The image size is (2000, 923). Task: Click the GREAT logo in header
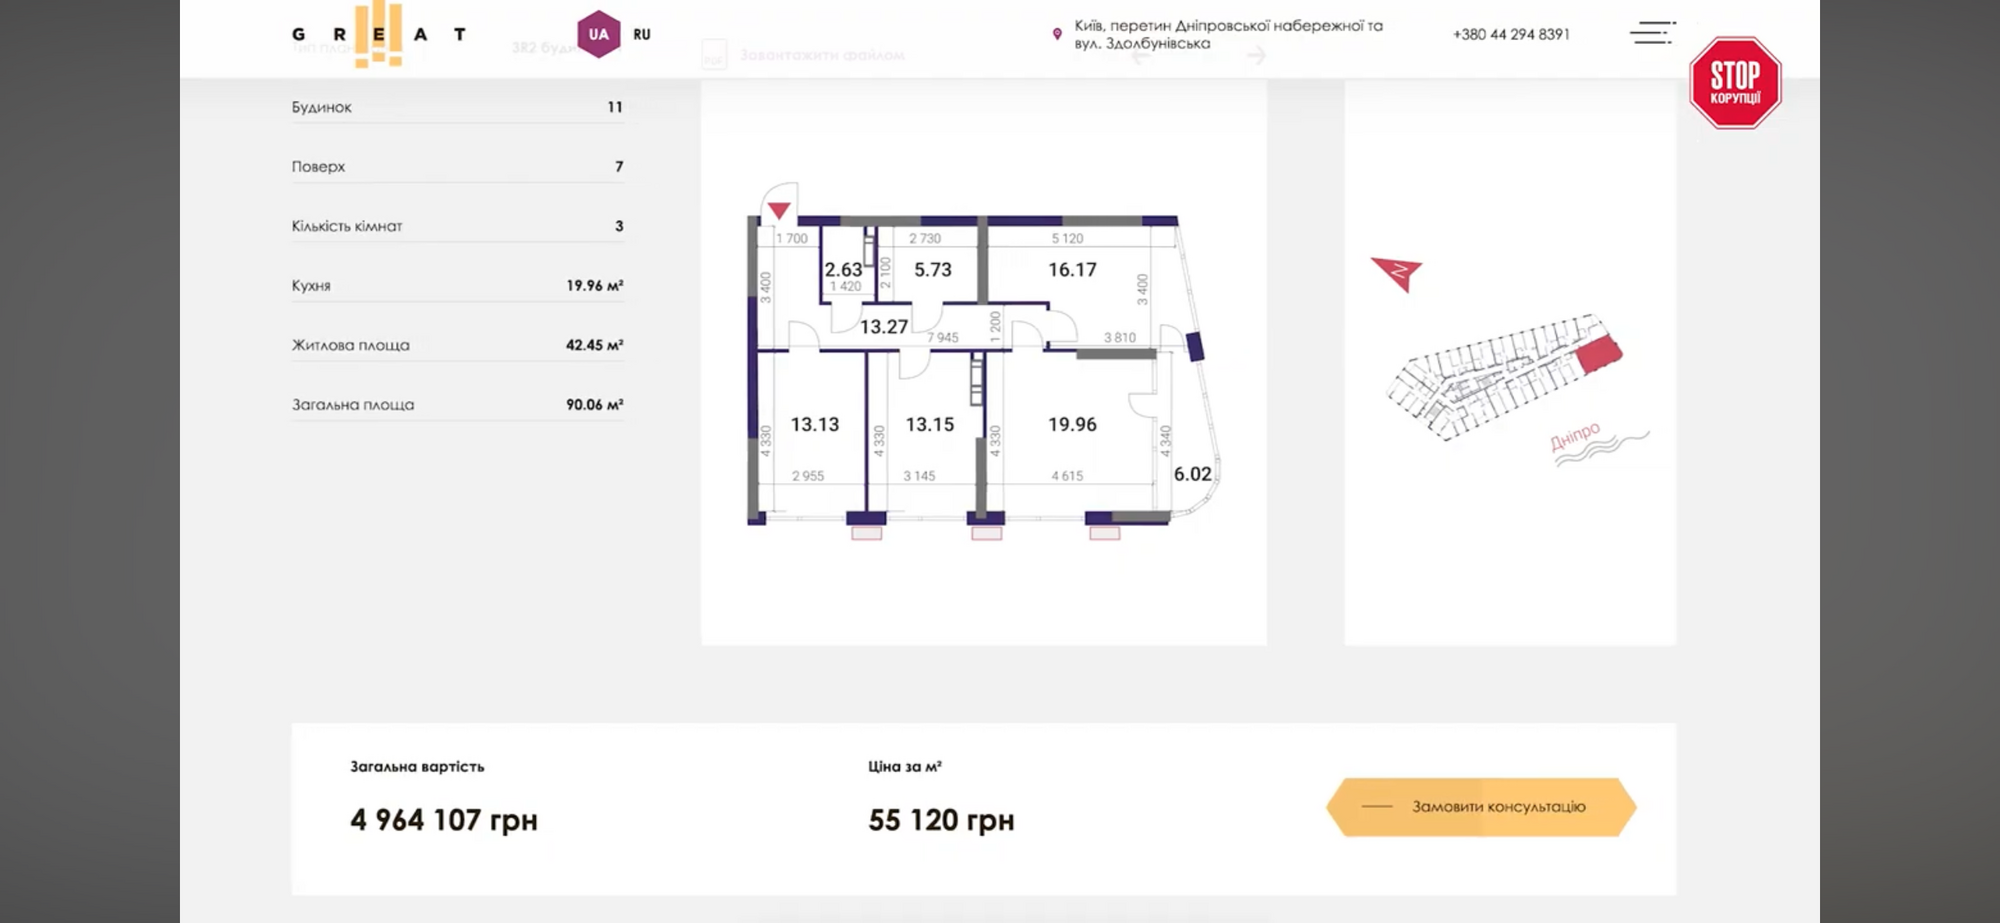pos(378,34)
